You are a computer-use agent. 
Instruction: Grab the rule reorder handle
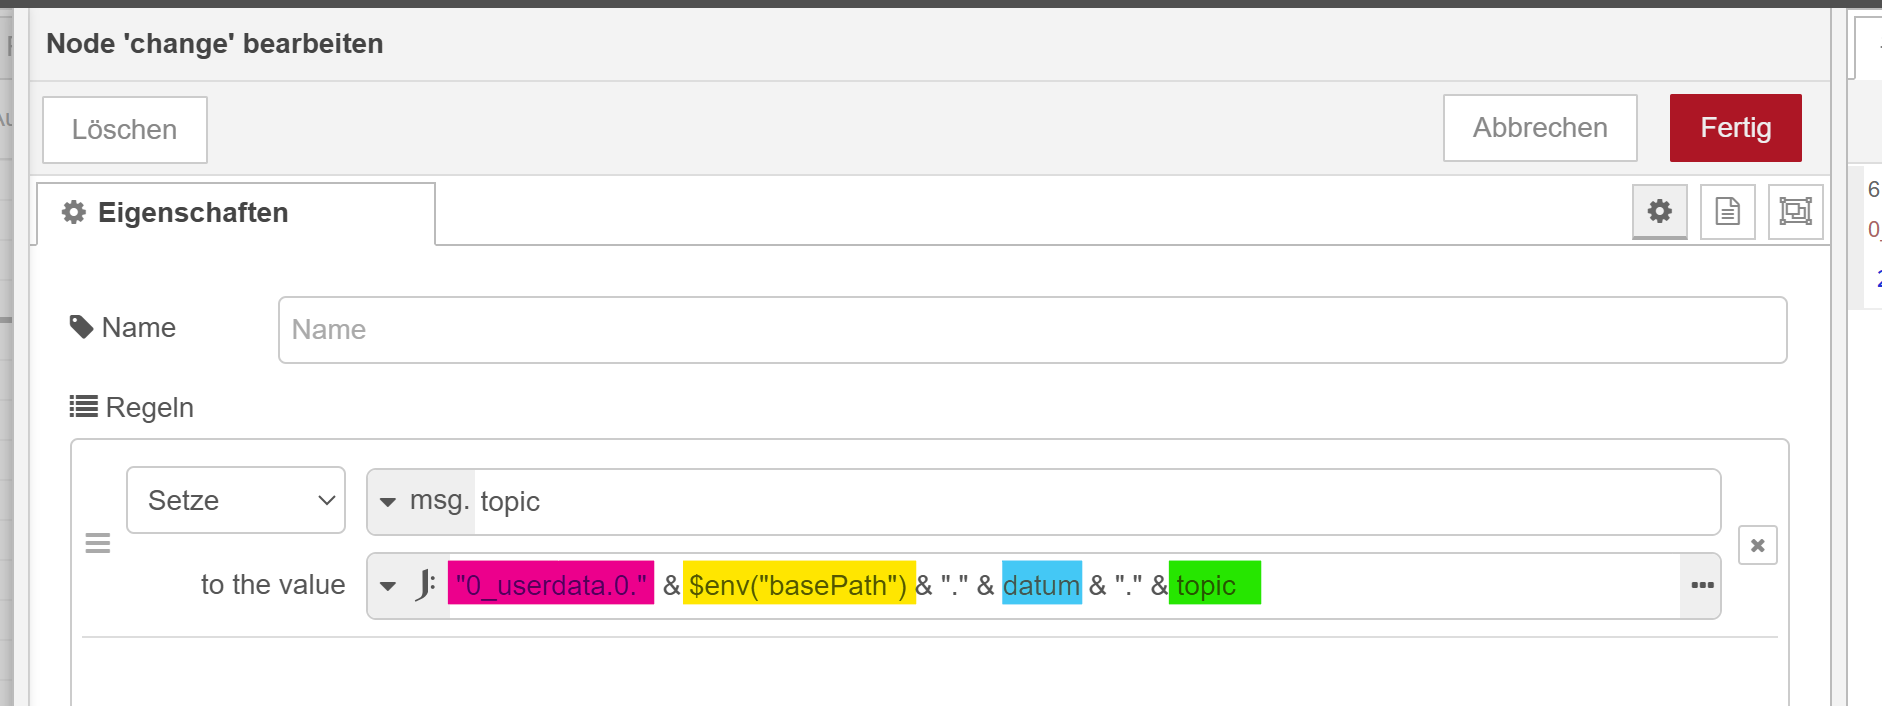point(98,543)
